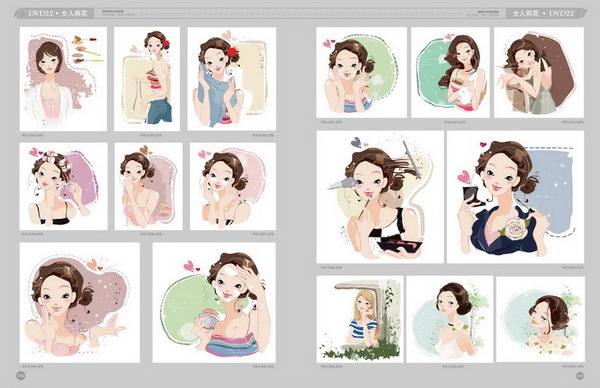Screen dimensions: 600x388
Task: Open woman with hair dryer and makeup palette
Action: pos(380,197)
